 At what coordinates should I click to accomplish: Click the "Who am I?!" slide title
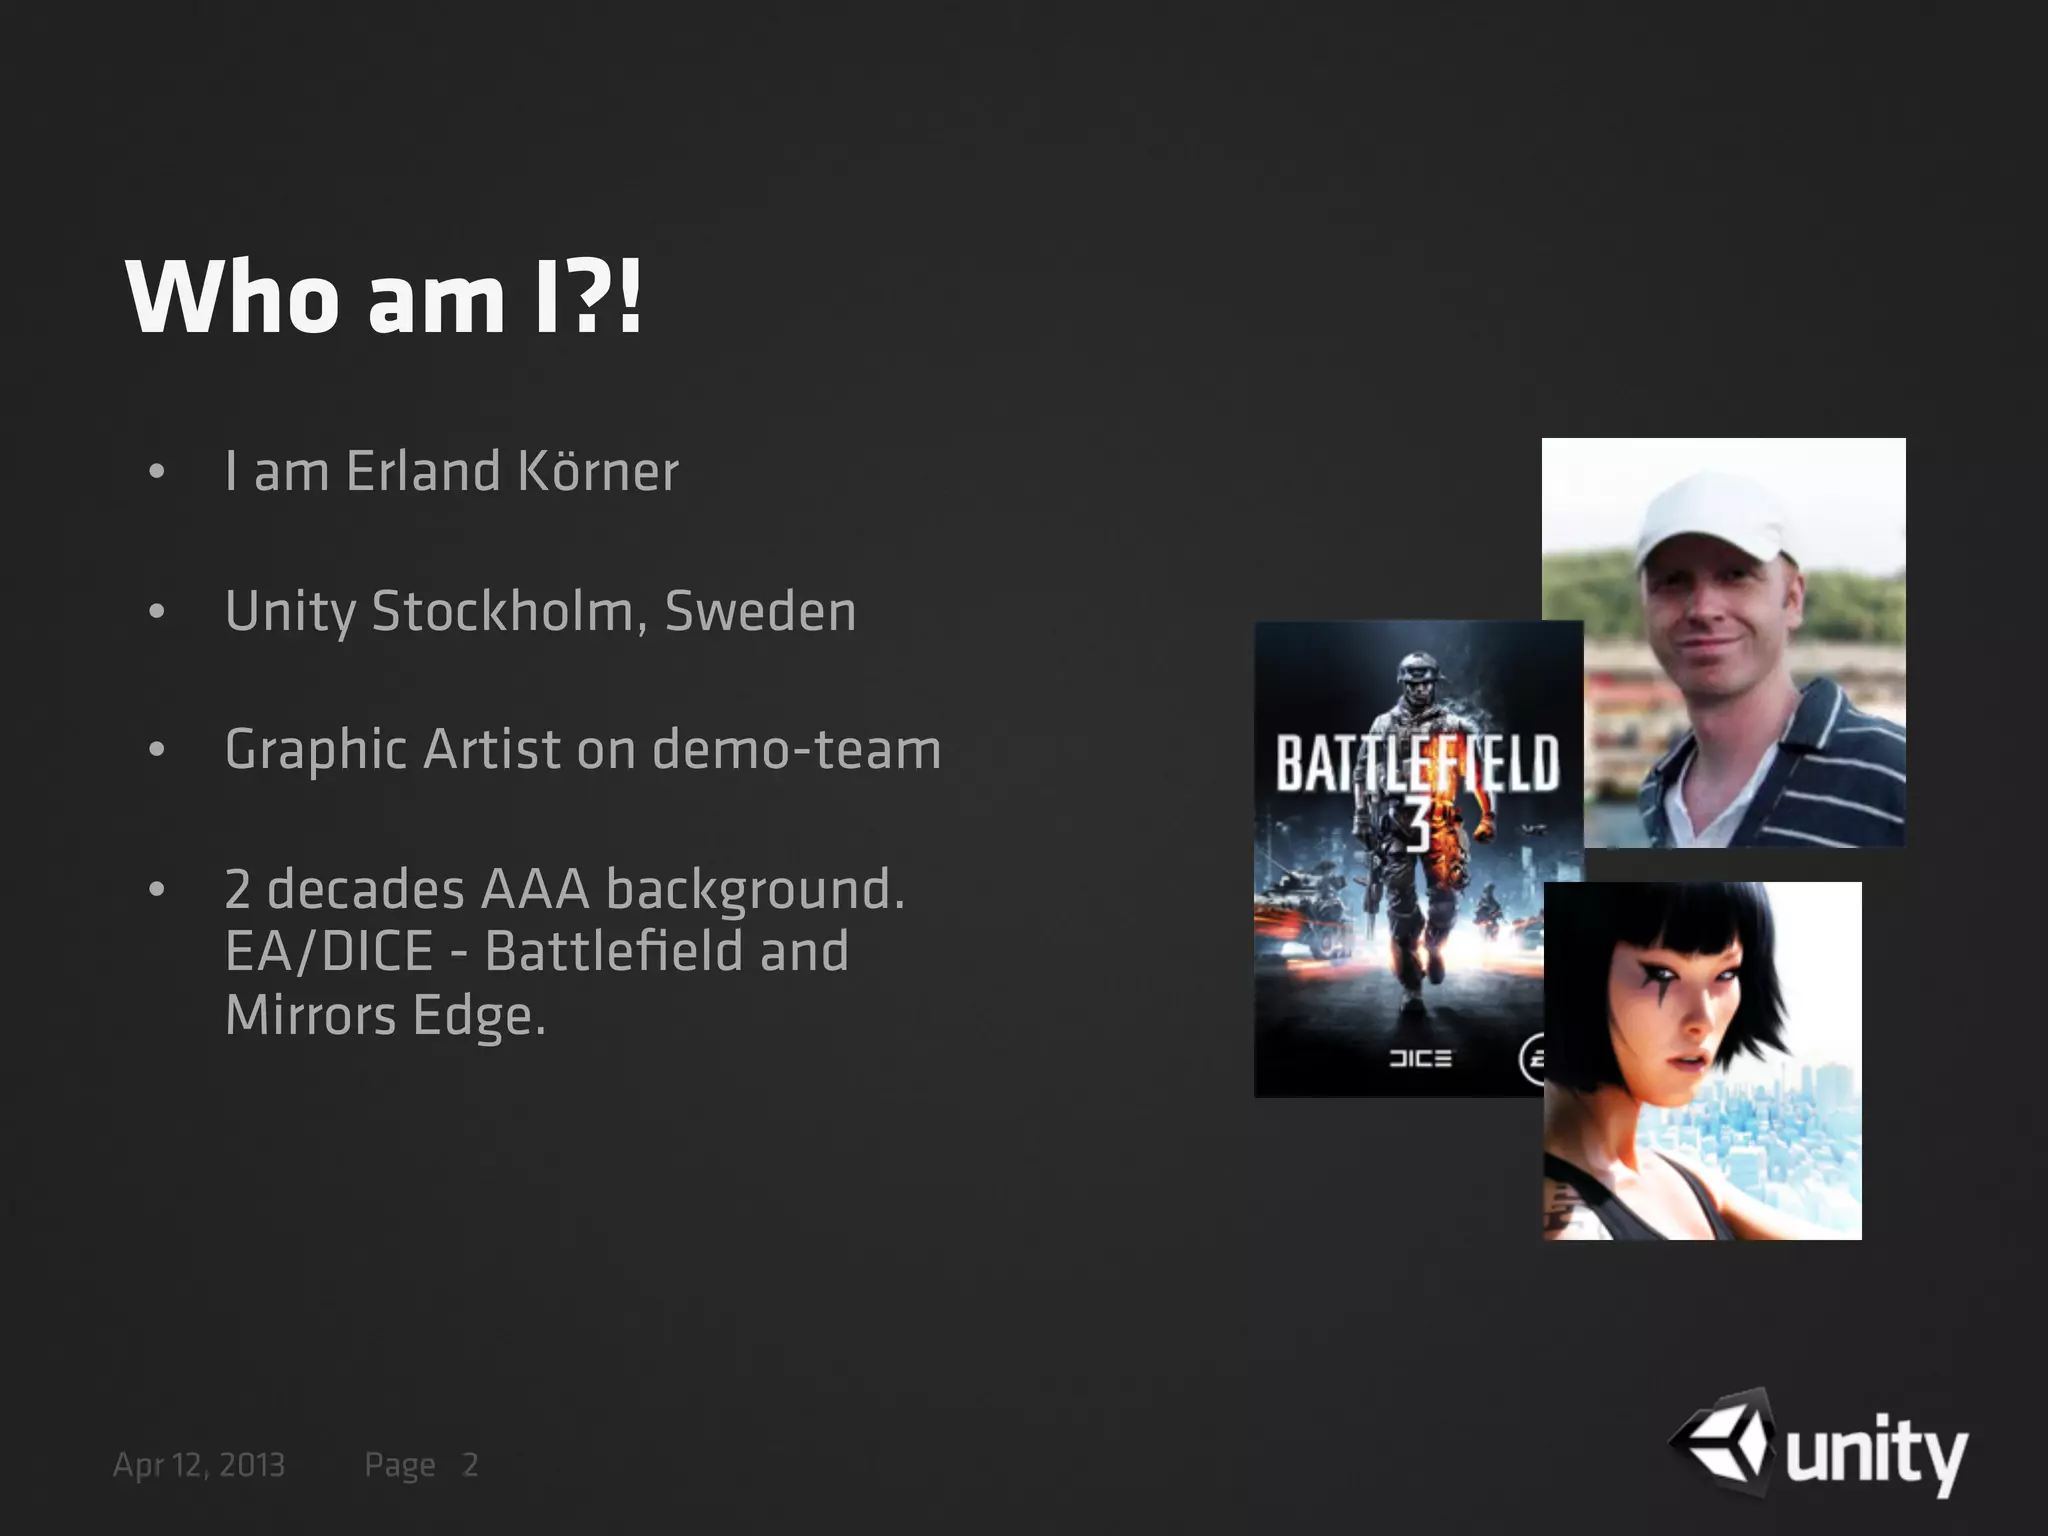[x=383, y=297]
